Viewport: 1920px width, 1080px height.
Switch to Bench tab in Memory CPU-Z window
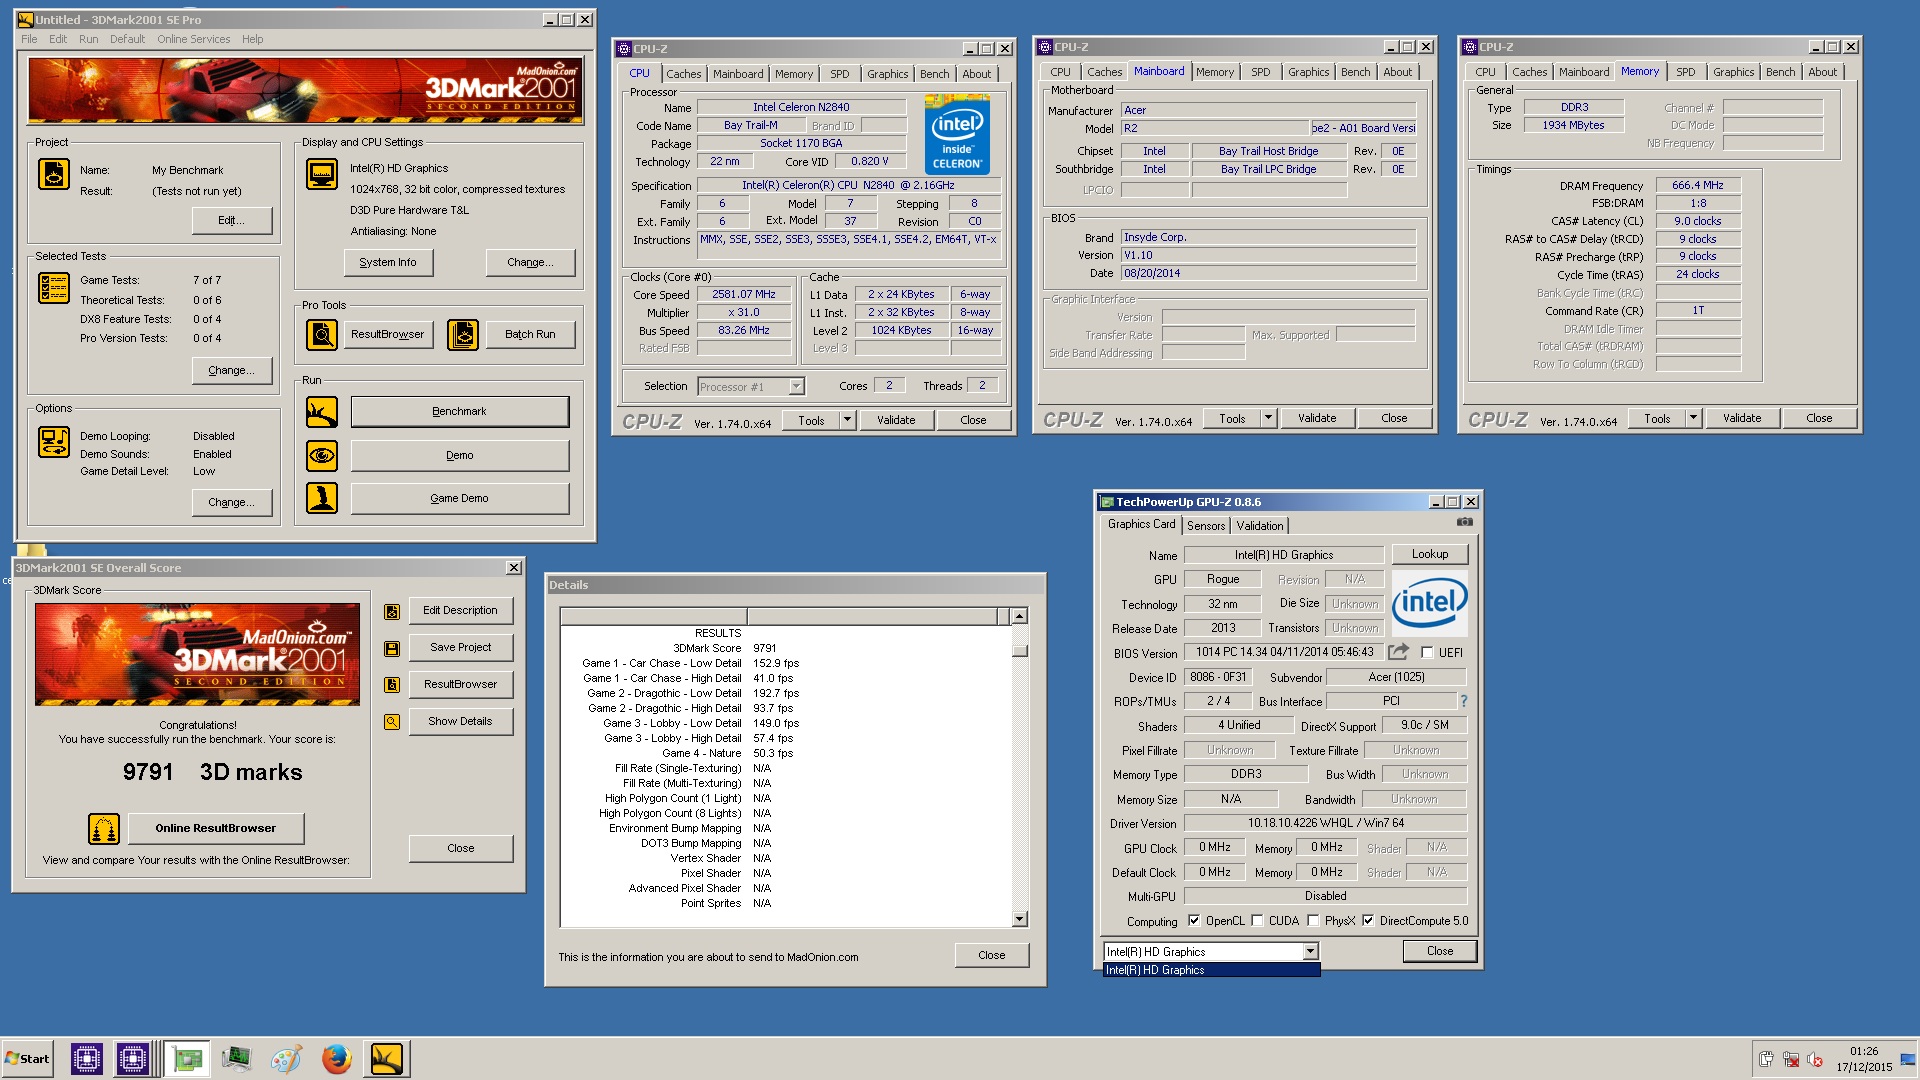click(x=1780, y=72)
